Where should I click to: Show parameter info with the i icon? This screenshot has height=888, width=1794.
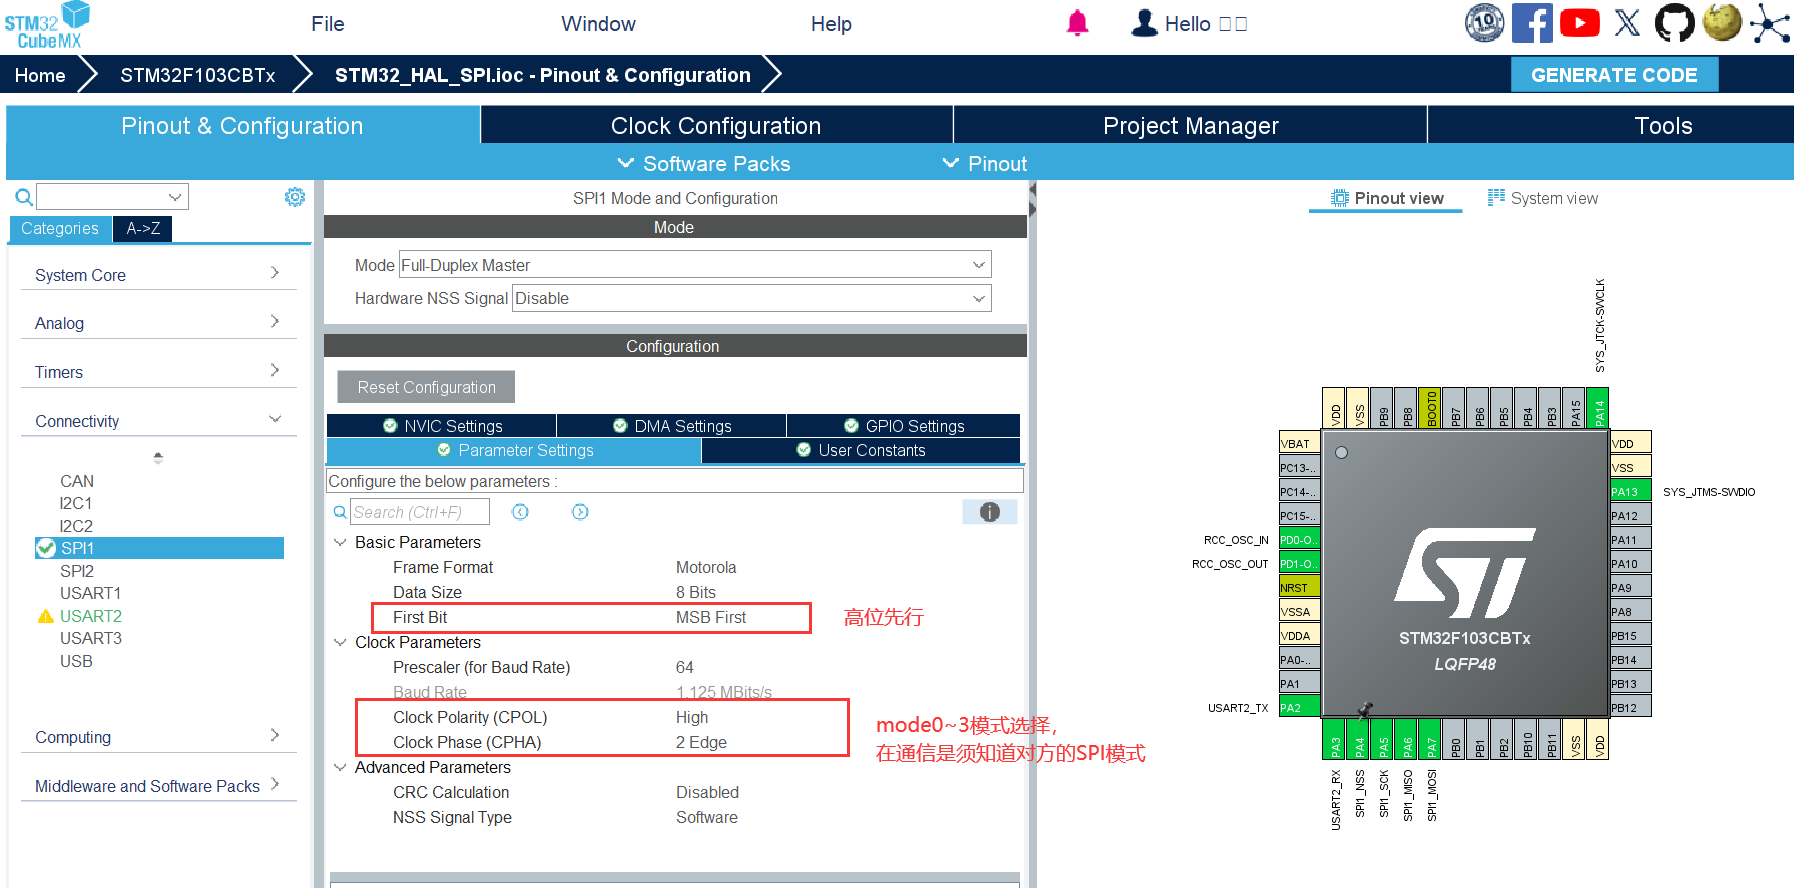click(x=990, y=512)
